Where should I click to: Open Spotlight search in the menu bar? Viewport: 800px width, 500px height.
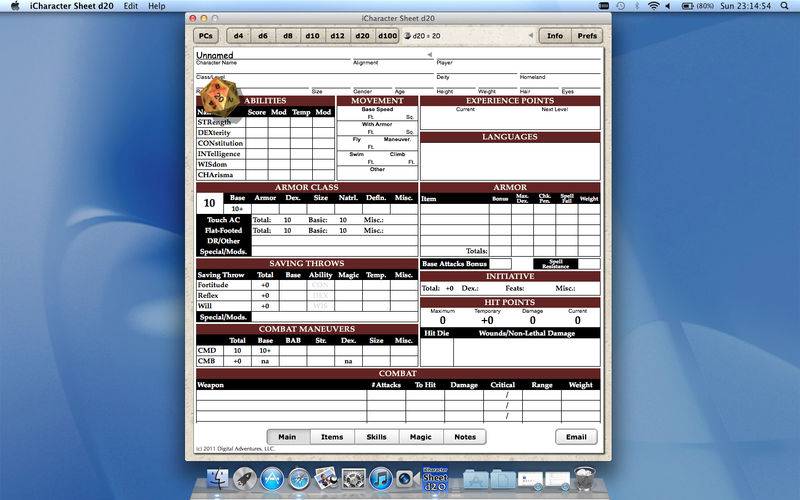785,6
